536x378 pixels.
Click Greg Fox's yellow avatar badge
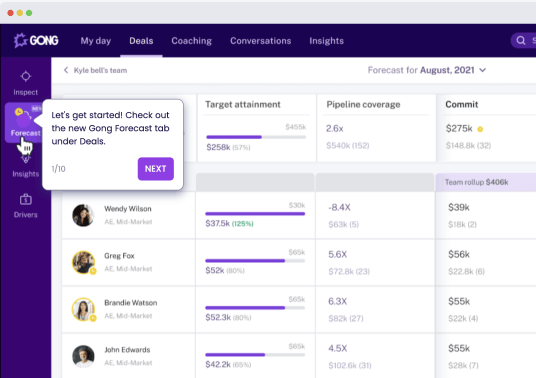click(93, 271)
